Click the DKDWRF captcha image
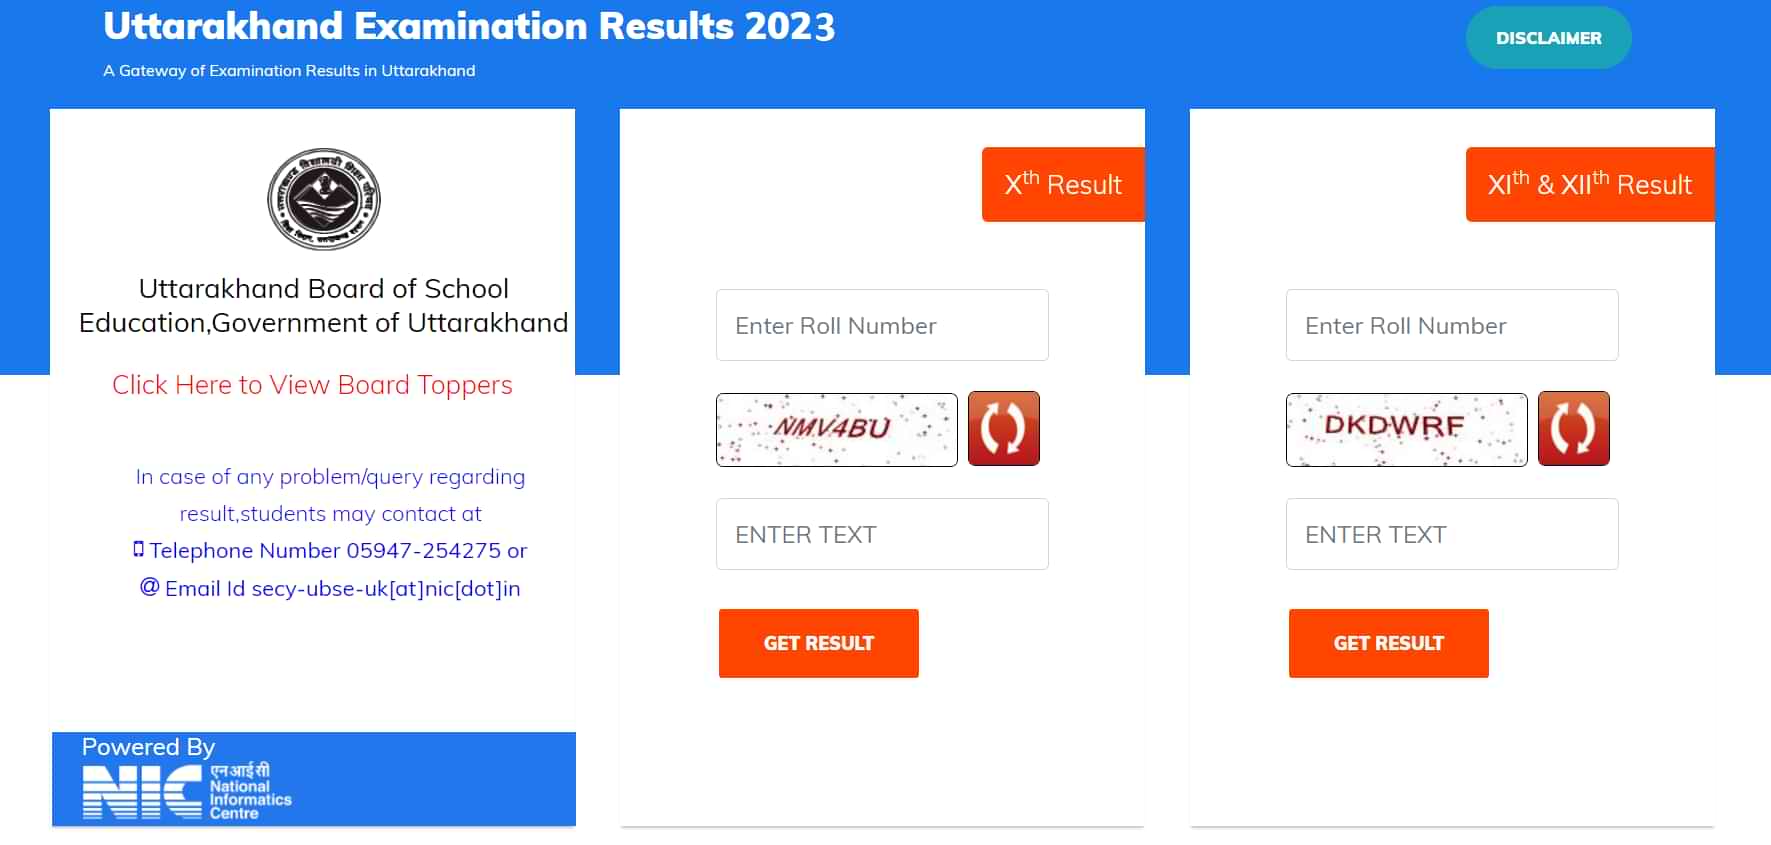 (1406, 429)
